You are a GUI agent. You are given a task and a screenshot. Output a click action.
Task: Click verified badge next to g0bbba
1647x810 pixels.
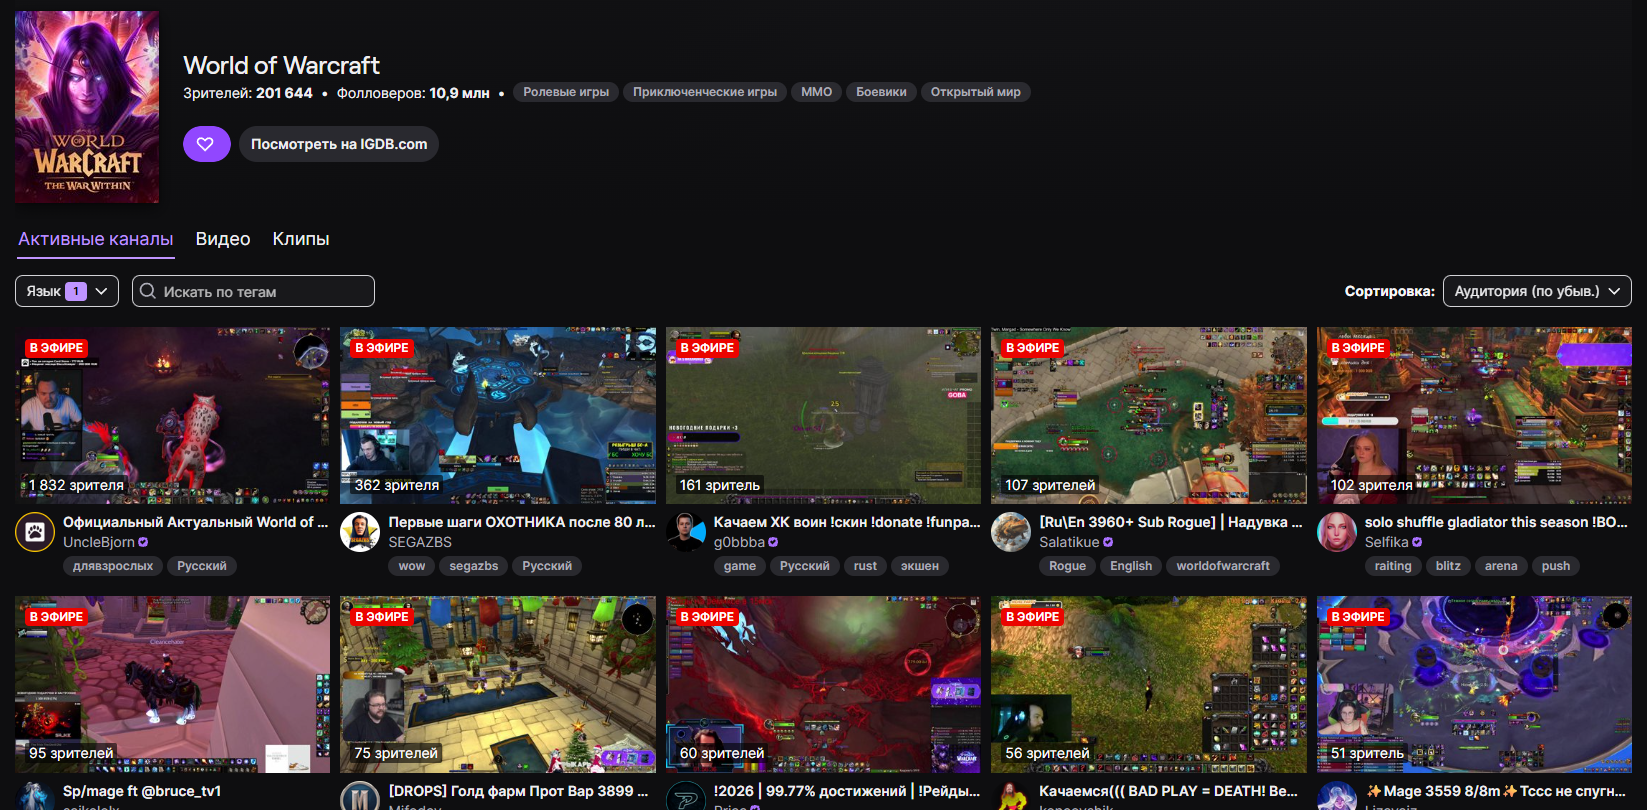click(x=773, y=542)
